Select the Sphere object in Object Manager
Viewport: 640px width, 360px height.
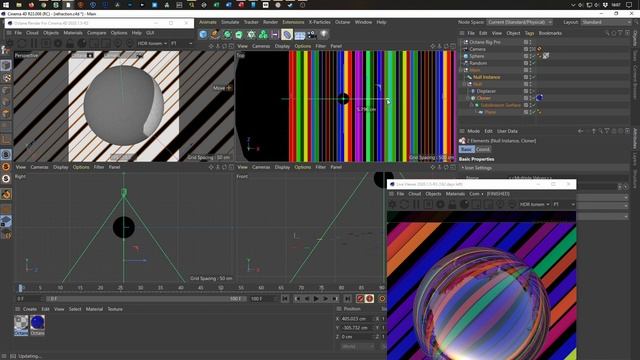point(476,56)
